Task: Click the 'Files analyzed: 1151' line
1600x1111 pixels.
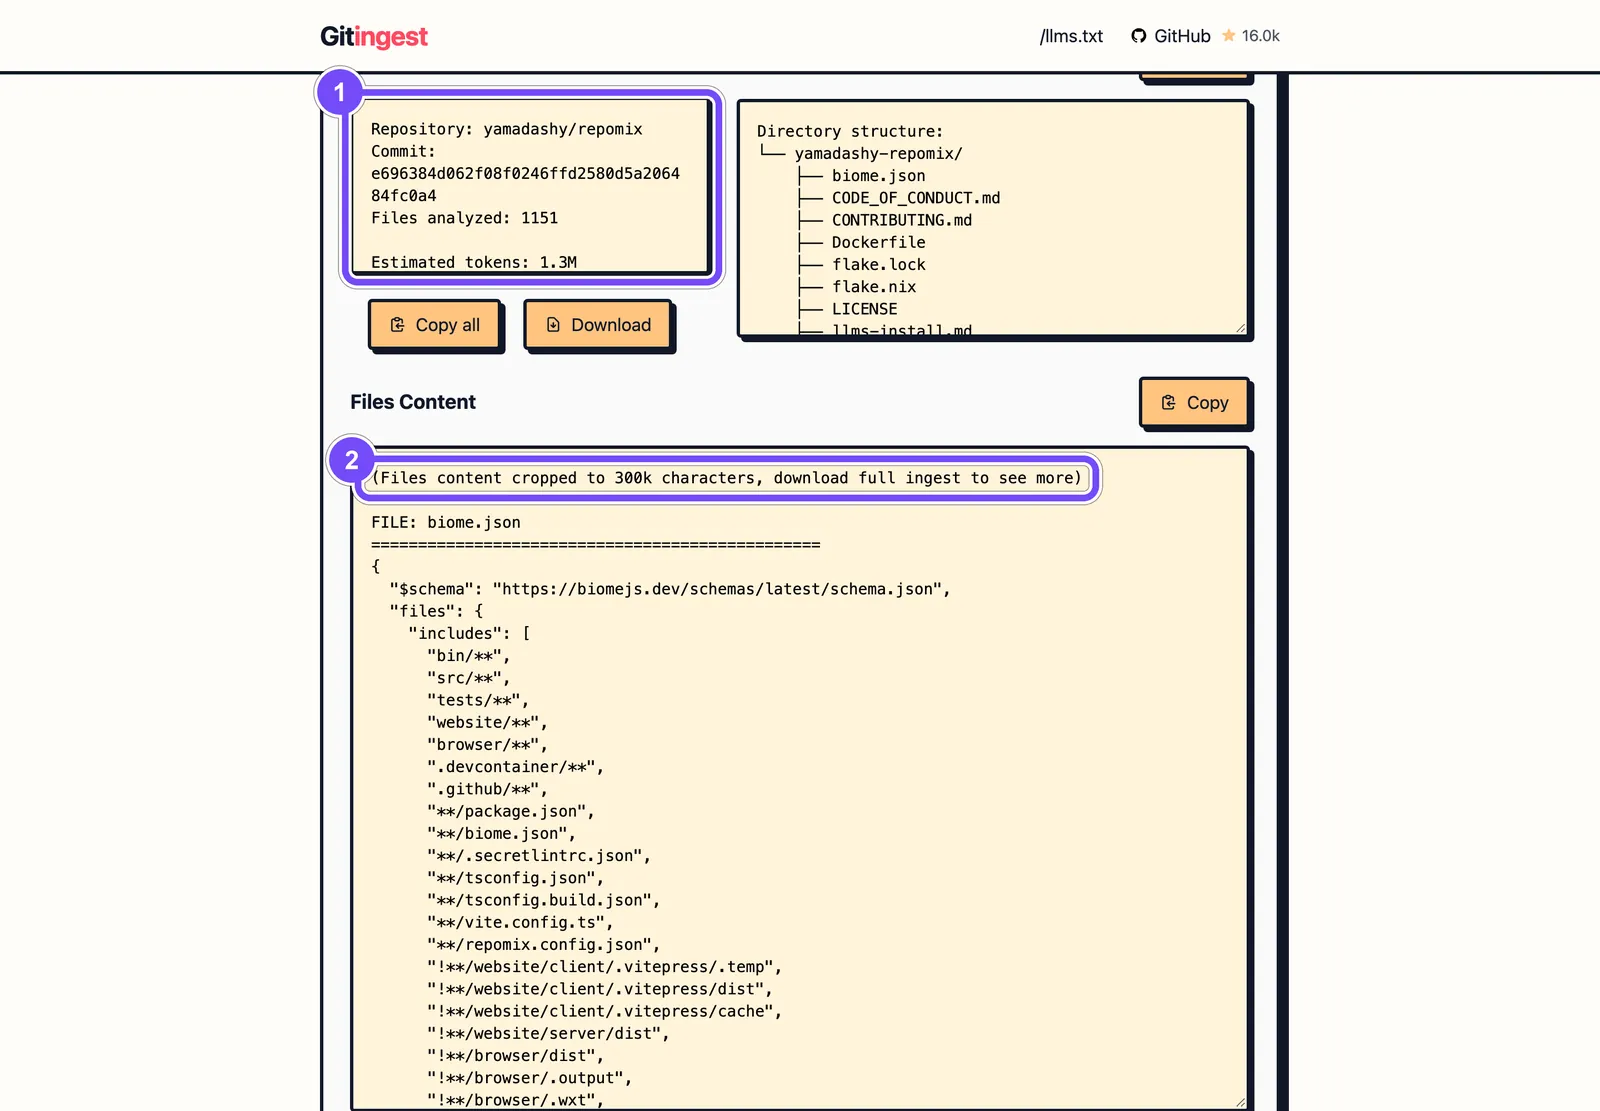Action: click(x=465, y=218)
